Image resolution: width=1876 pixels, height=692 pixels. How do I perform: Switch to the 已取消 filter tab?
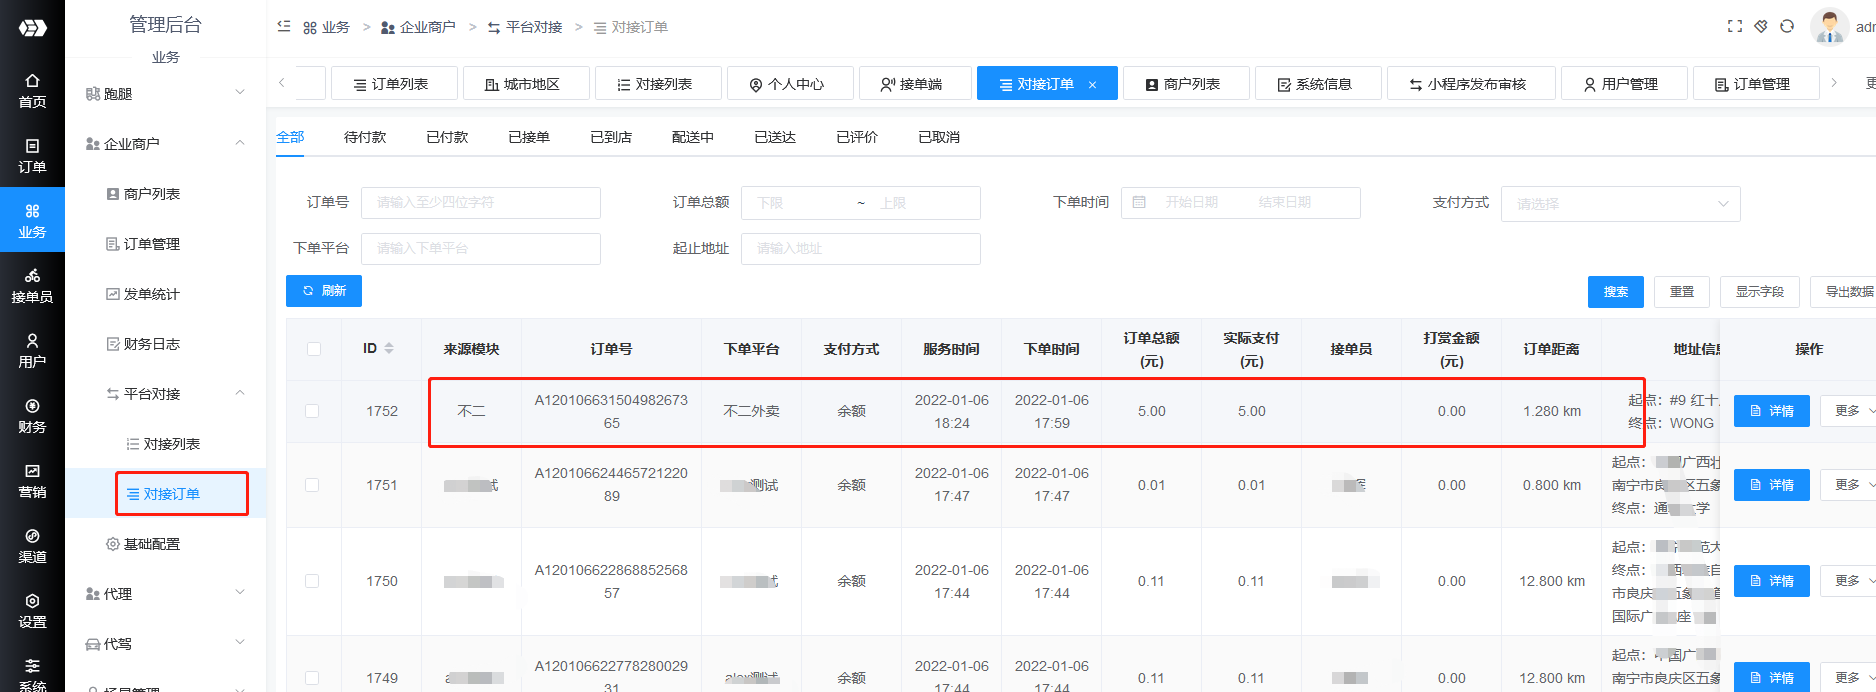(939, 137)
